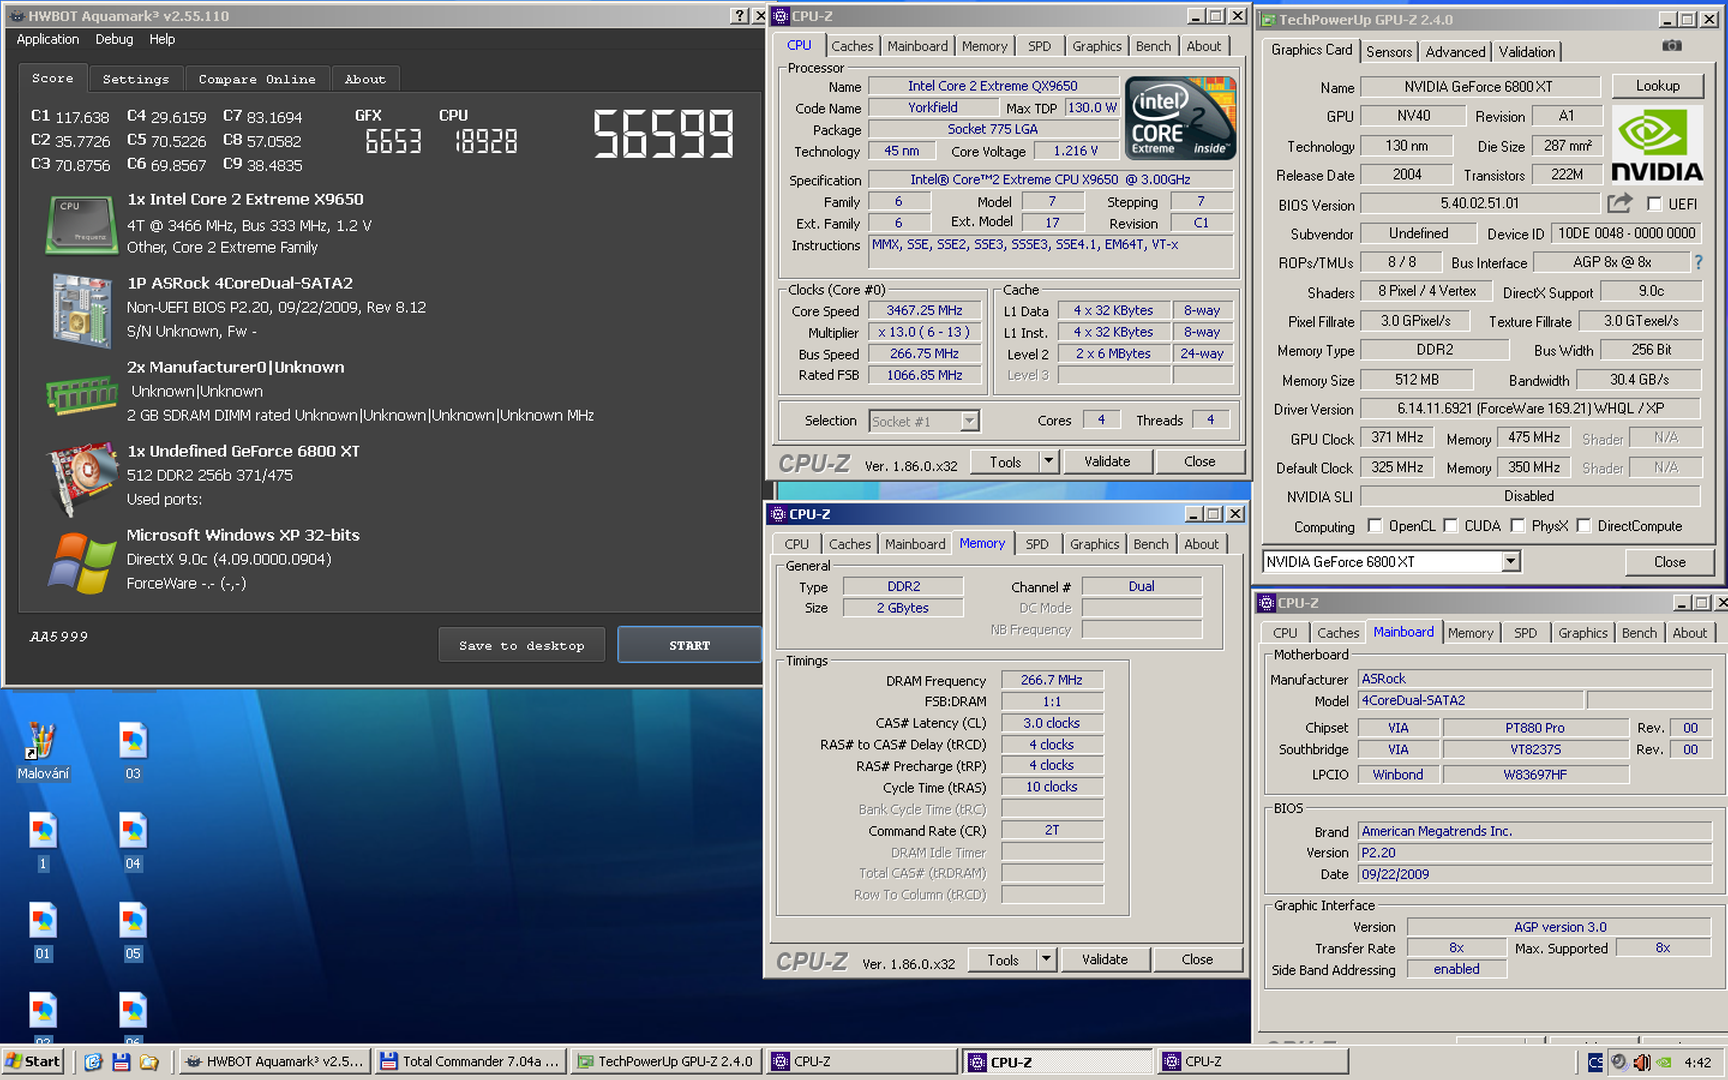
Task: Switch to Total Commander taskbar item
Action: pos(471,1061)
